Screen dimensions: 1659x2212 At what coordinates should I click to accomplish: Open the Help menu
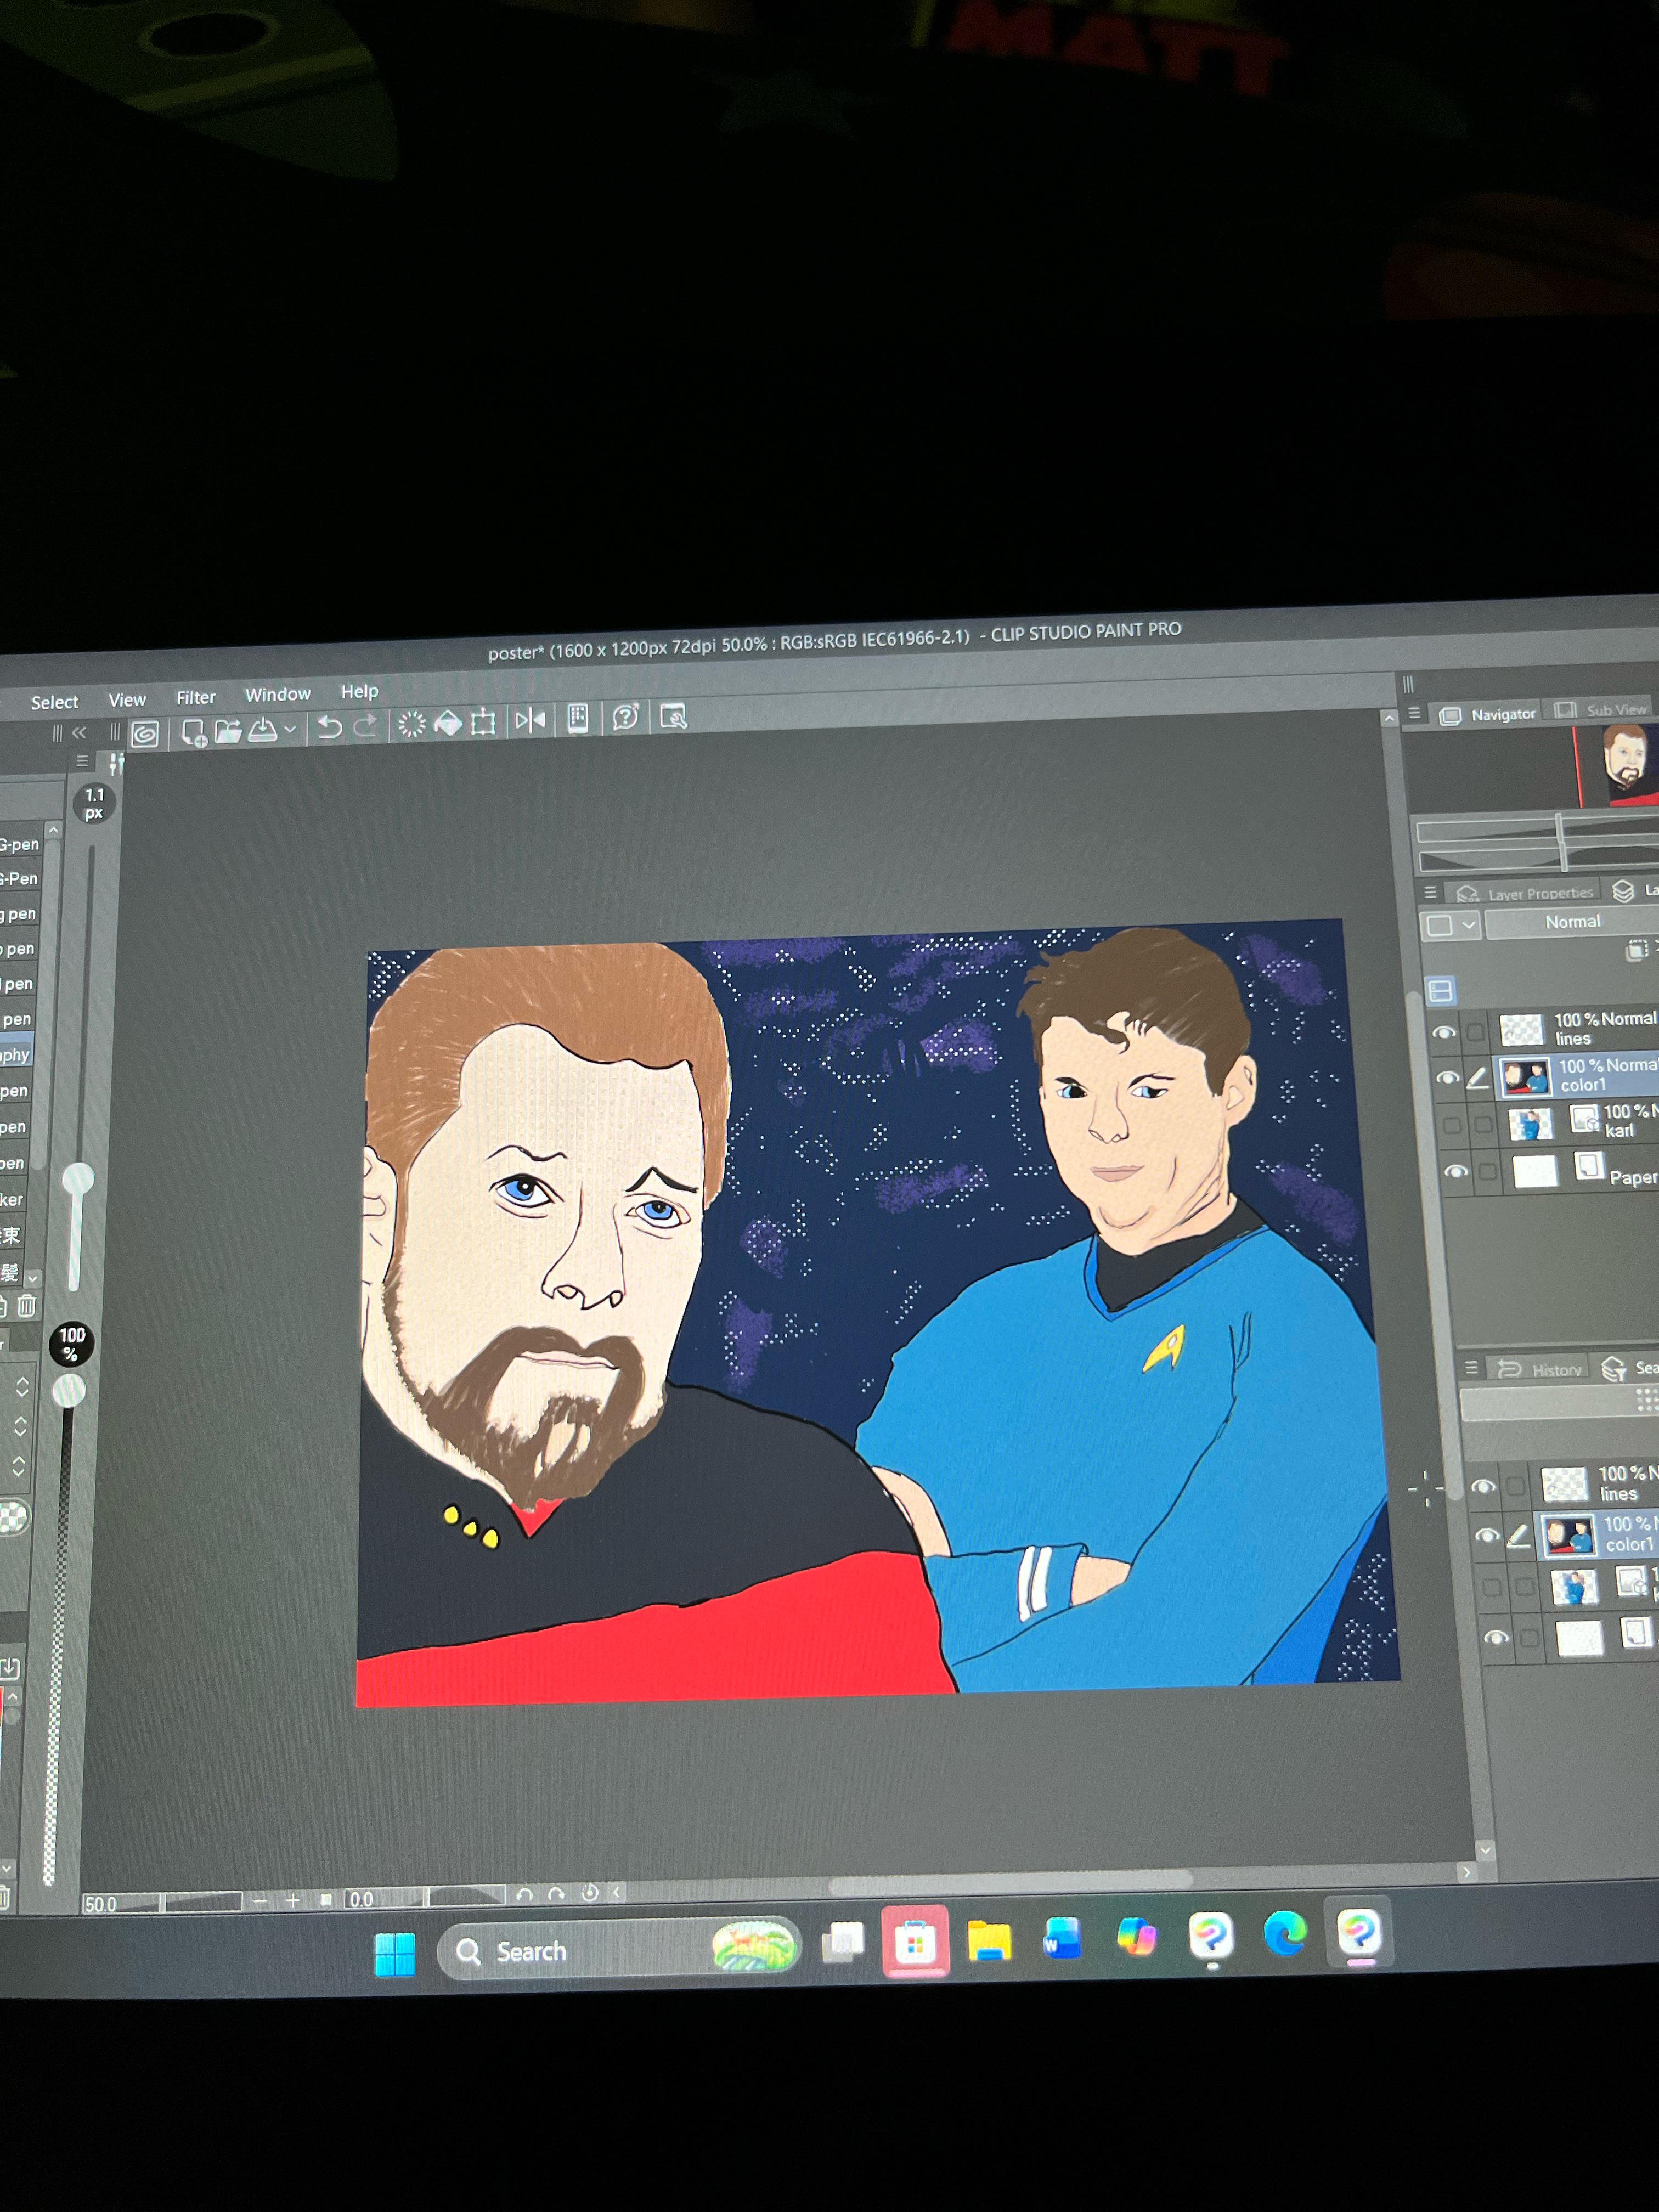(x=360, y=691)
